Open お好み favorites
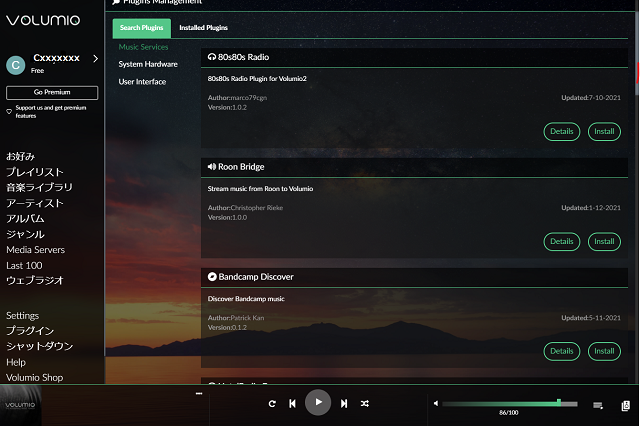640x426 pixels. click(x=20, y=157)
